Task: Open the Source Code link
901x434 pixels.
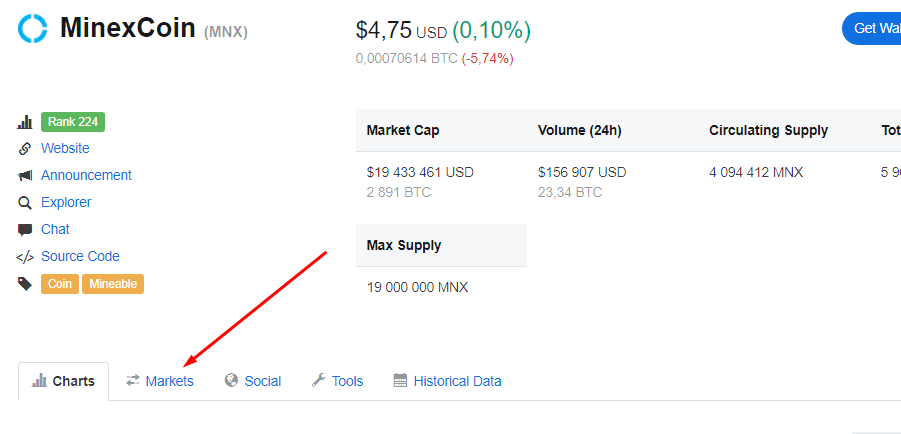Action: point(80,256)
